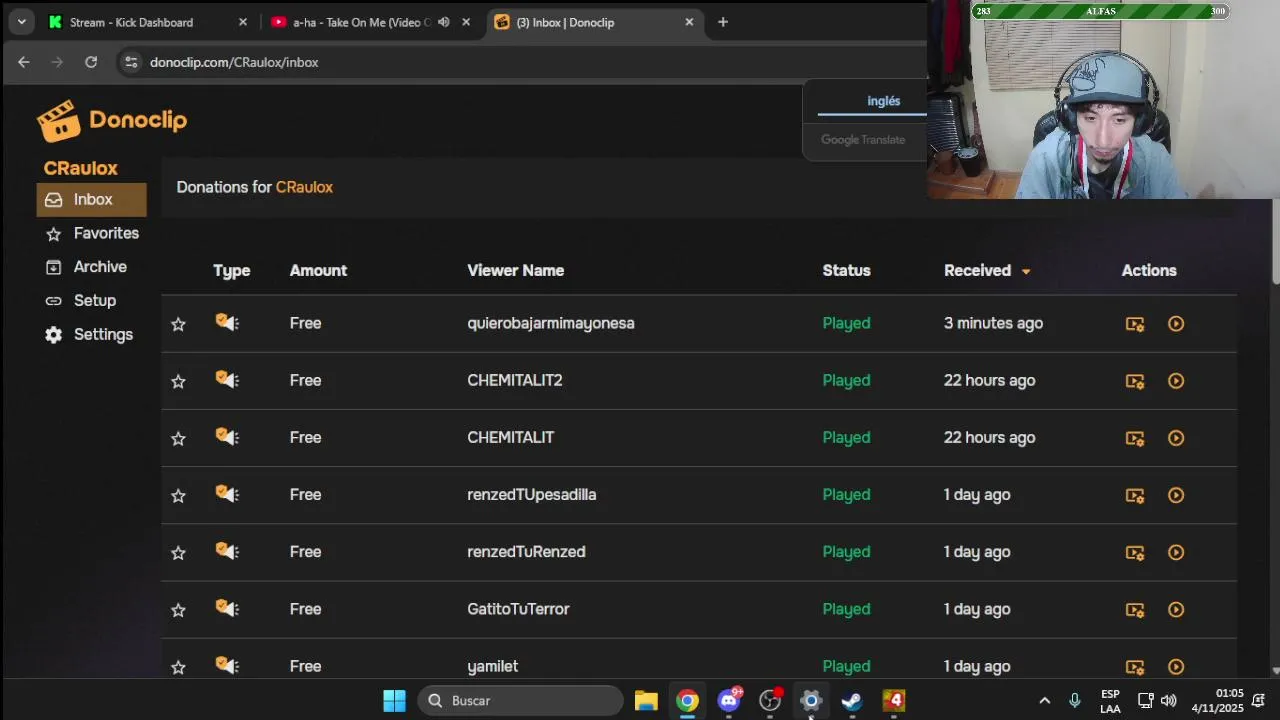
Task: Open archive action for renzedTuRenzed row
Action: 1135,552
